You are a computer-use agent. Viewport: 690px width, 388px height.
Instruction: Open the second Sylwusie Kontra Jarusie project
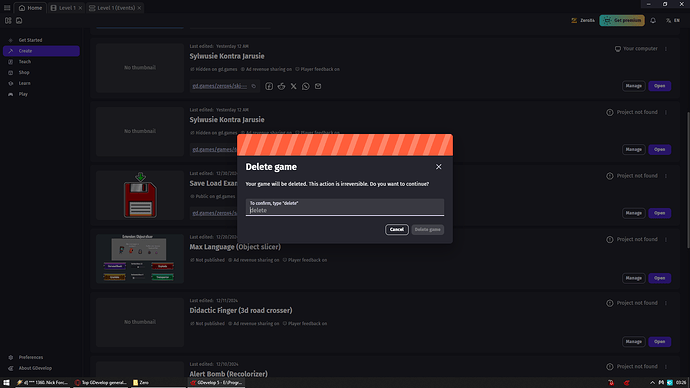click(659, 150)
